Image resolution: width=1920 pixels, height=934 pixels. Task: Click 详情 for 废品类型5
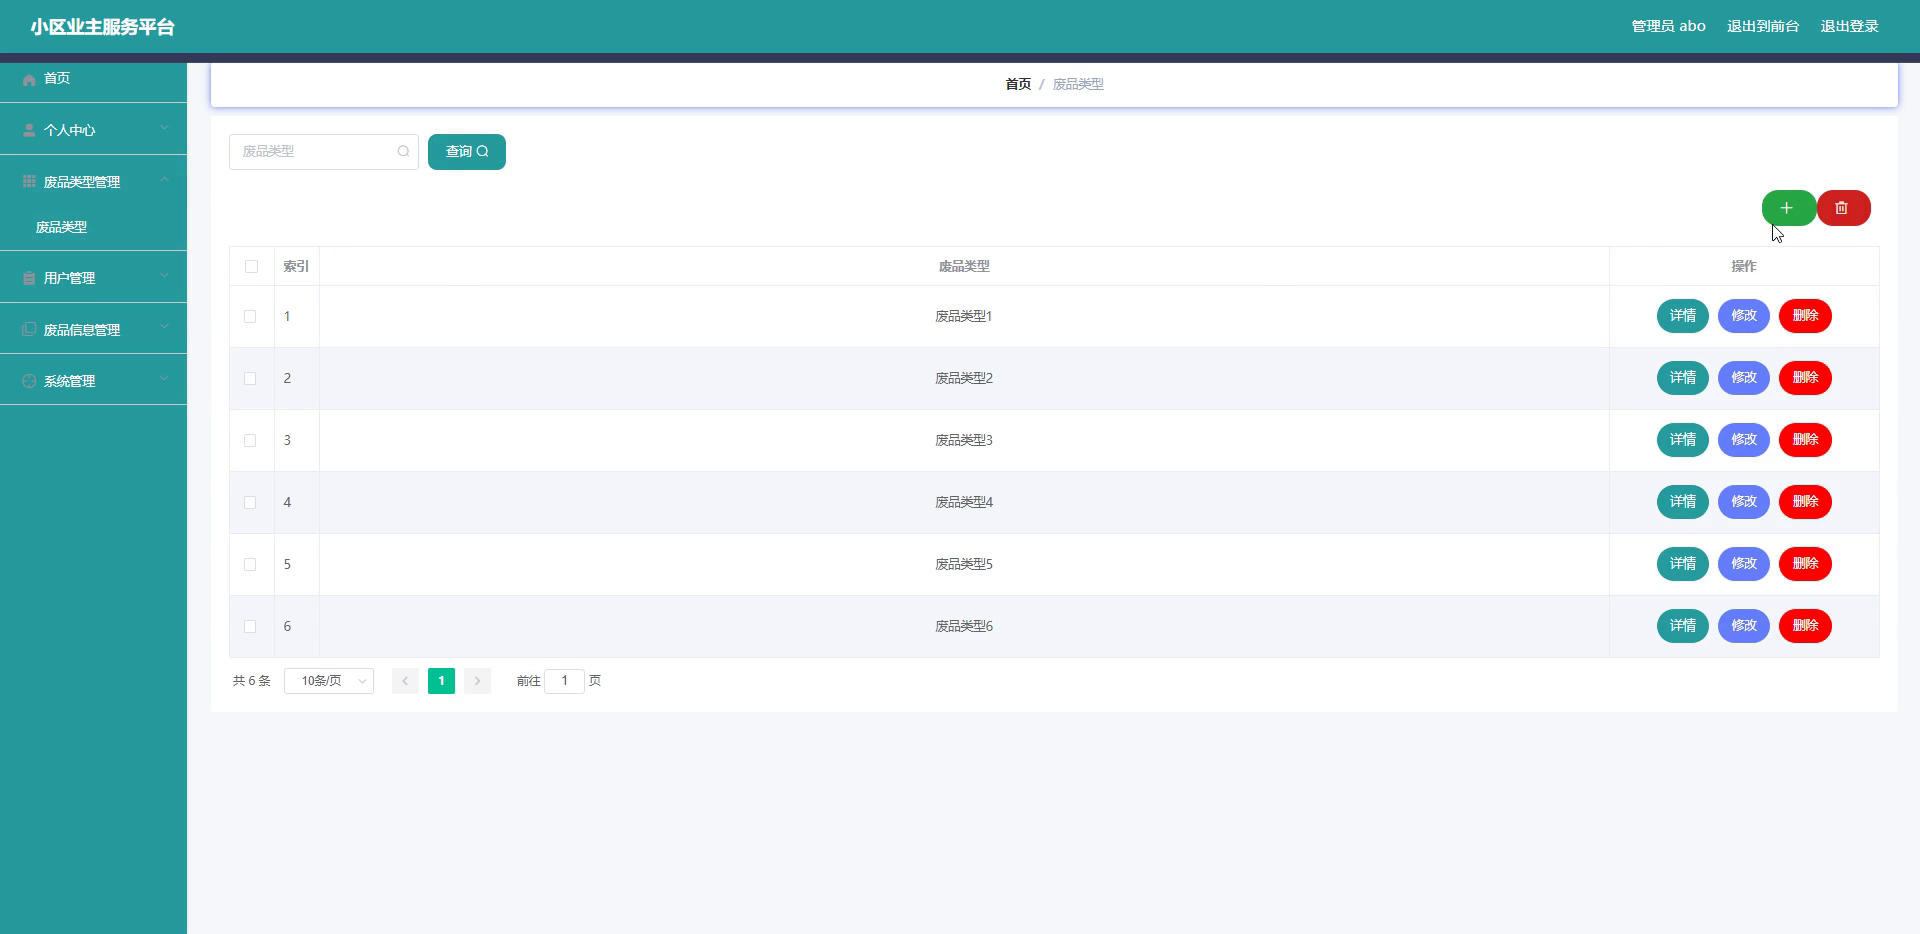point(1683,564)
